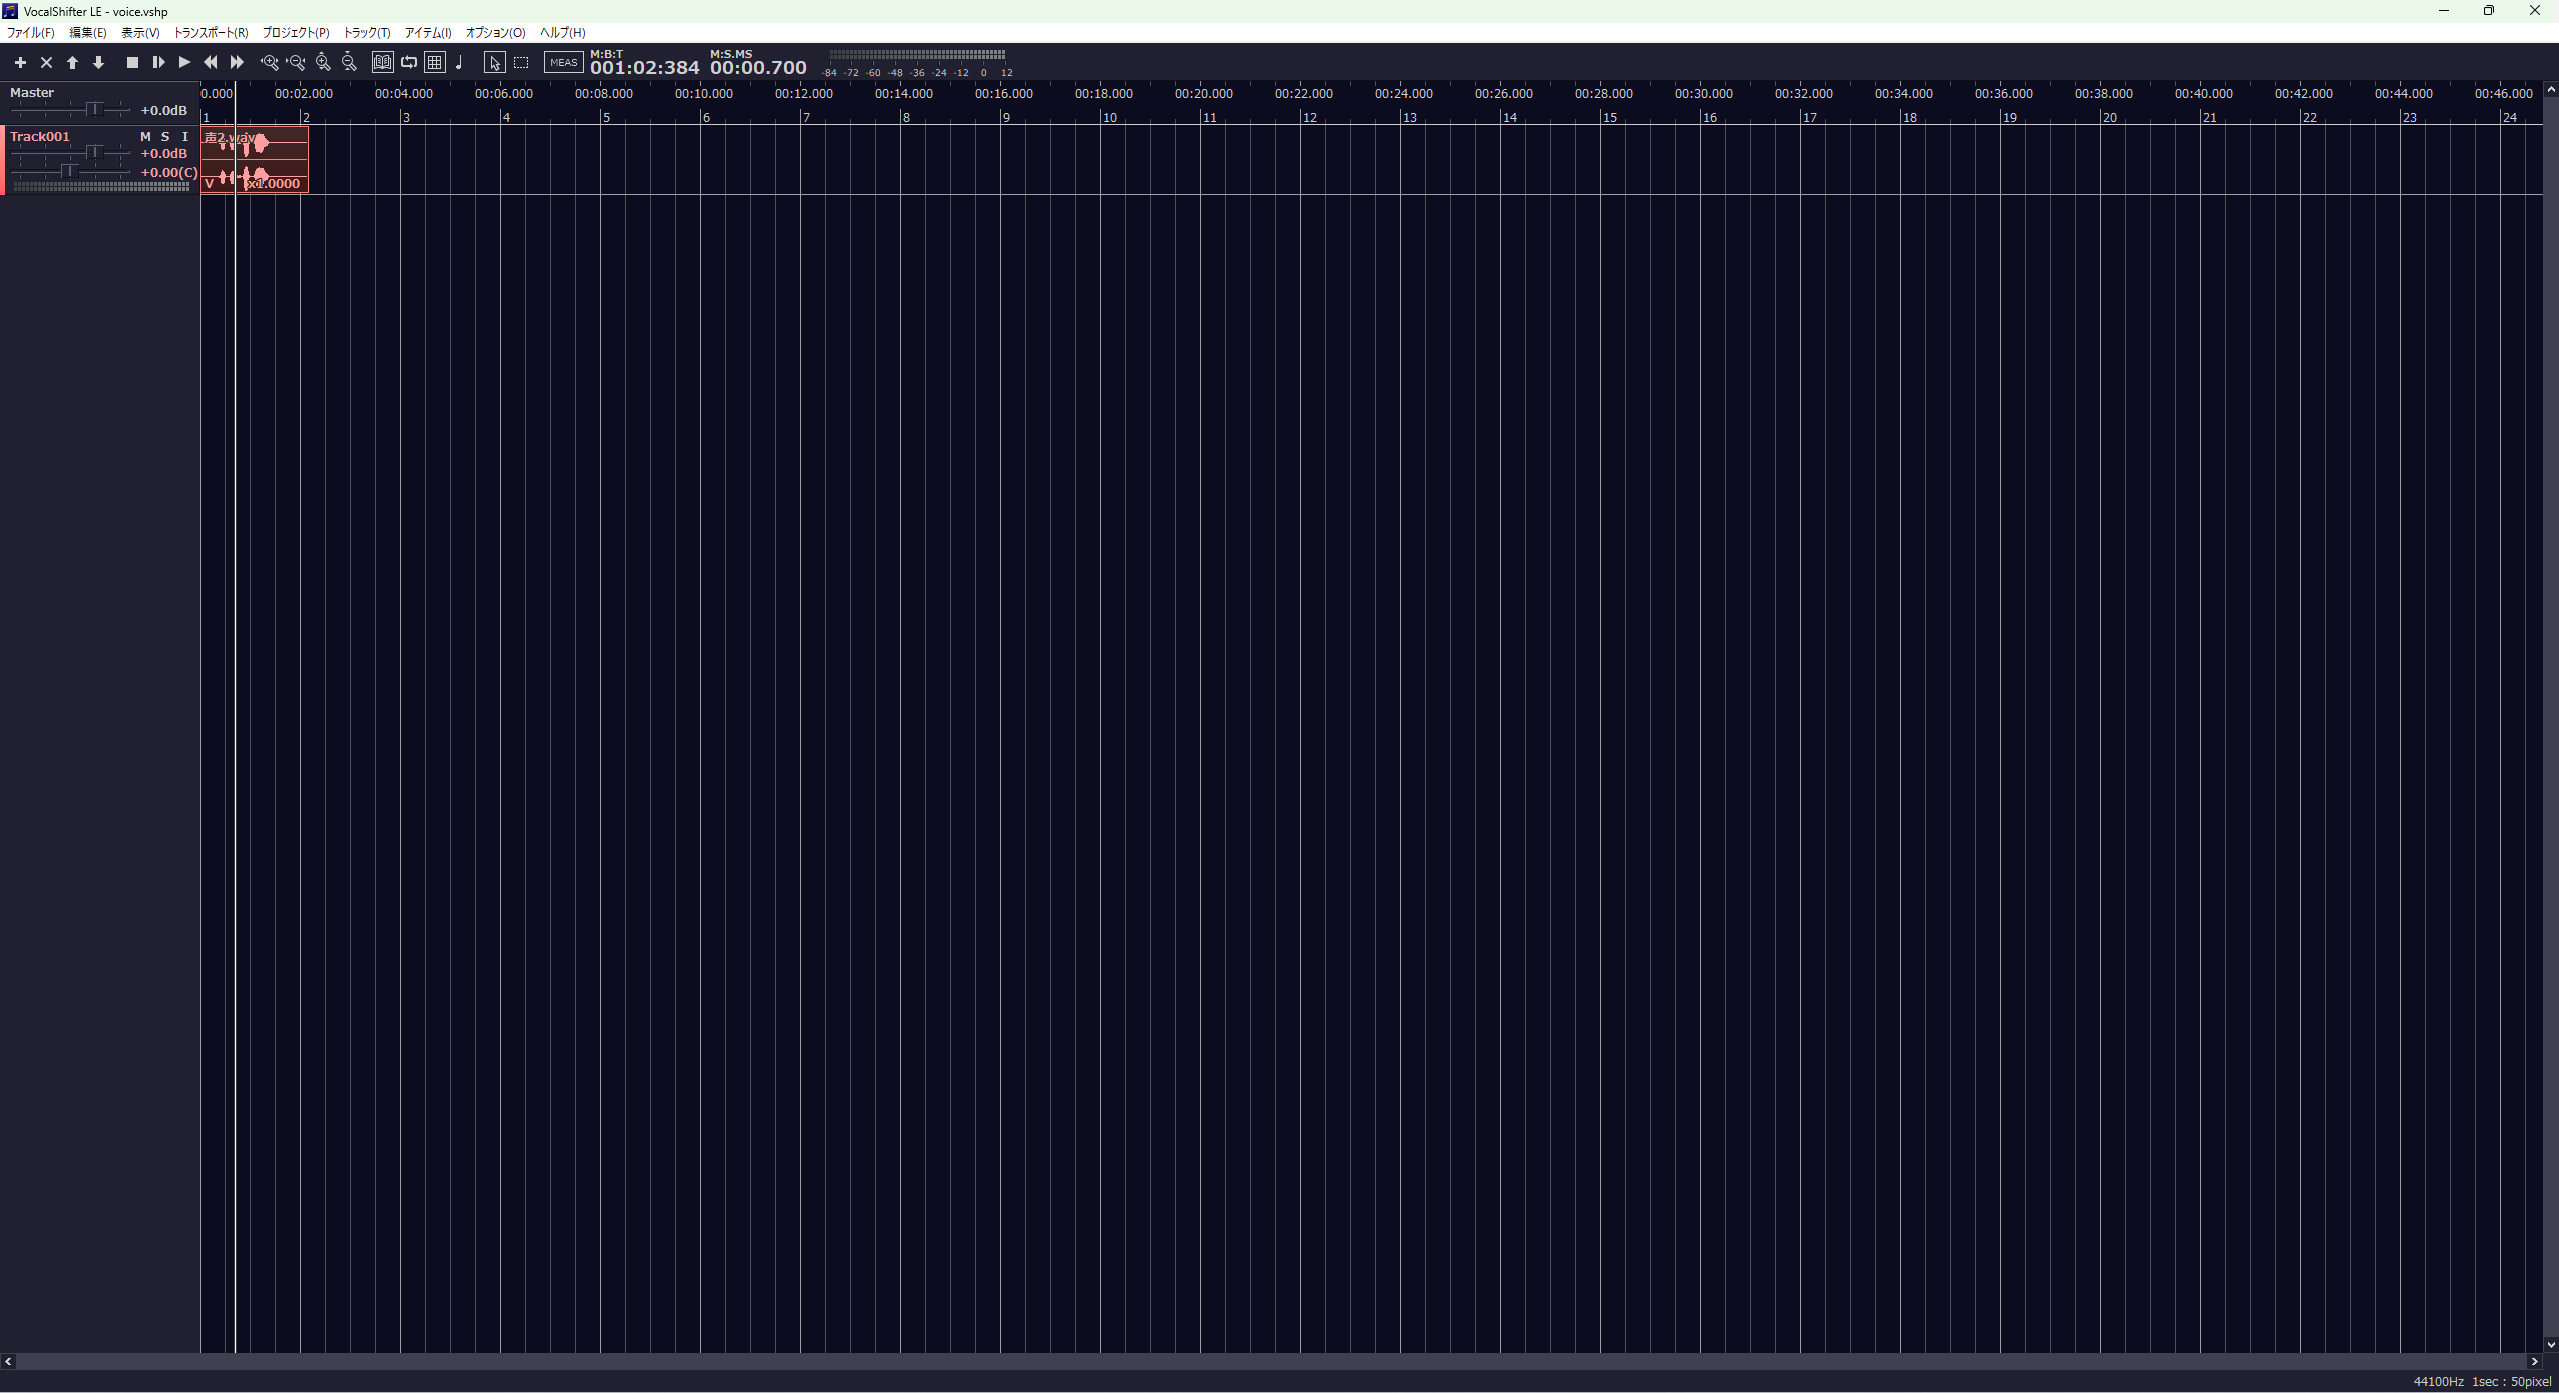Screen dimensions: 2559x1393
Task: Zoom out vertically with magnifier icon
Action: tap(349, 63)
